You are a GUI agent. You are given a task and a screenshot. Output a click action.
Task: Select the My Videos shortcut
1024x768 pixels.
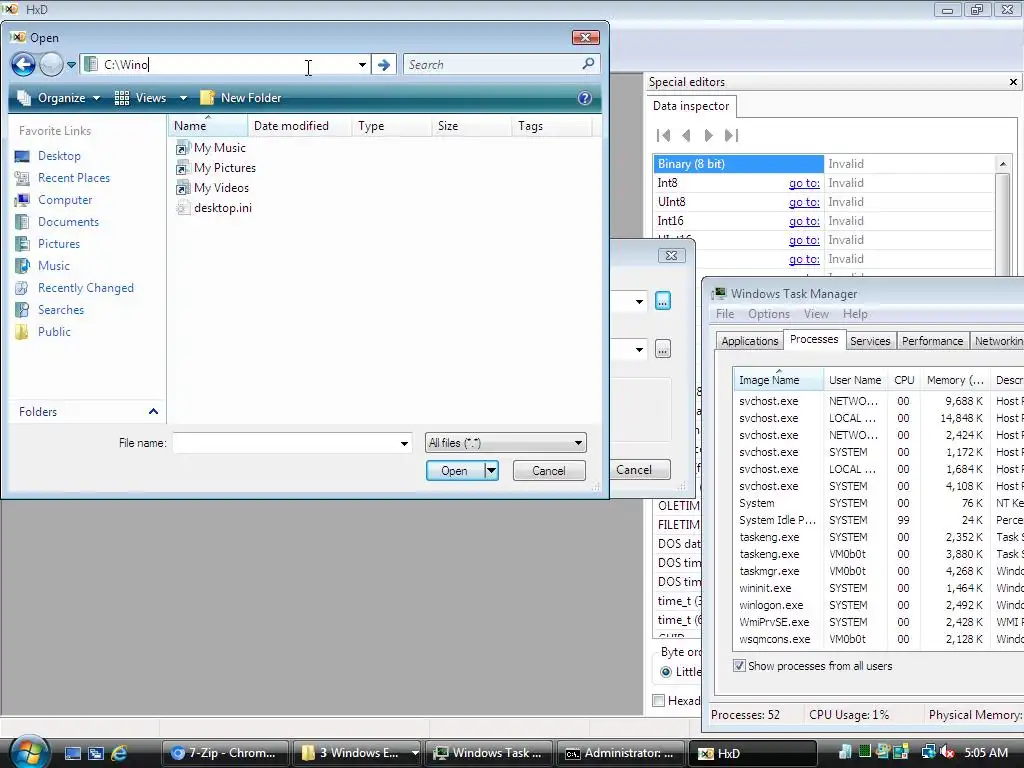[213, 188]
